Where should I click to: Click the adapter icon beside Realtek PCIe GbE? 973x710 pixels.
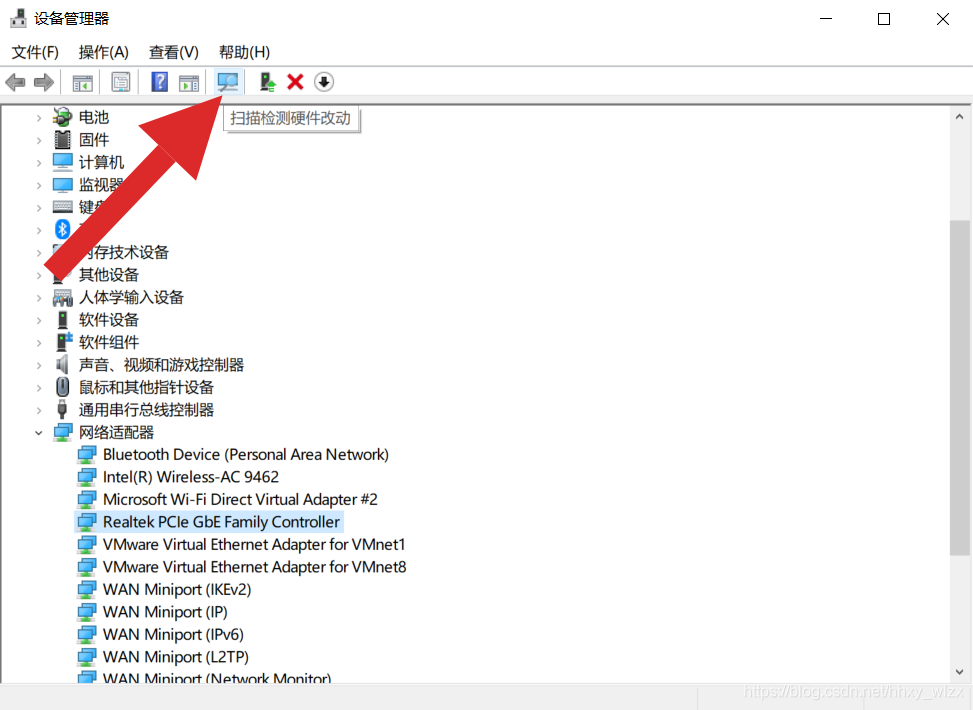(86, 522)
